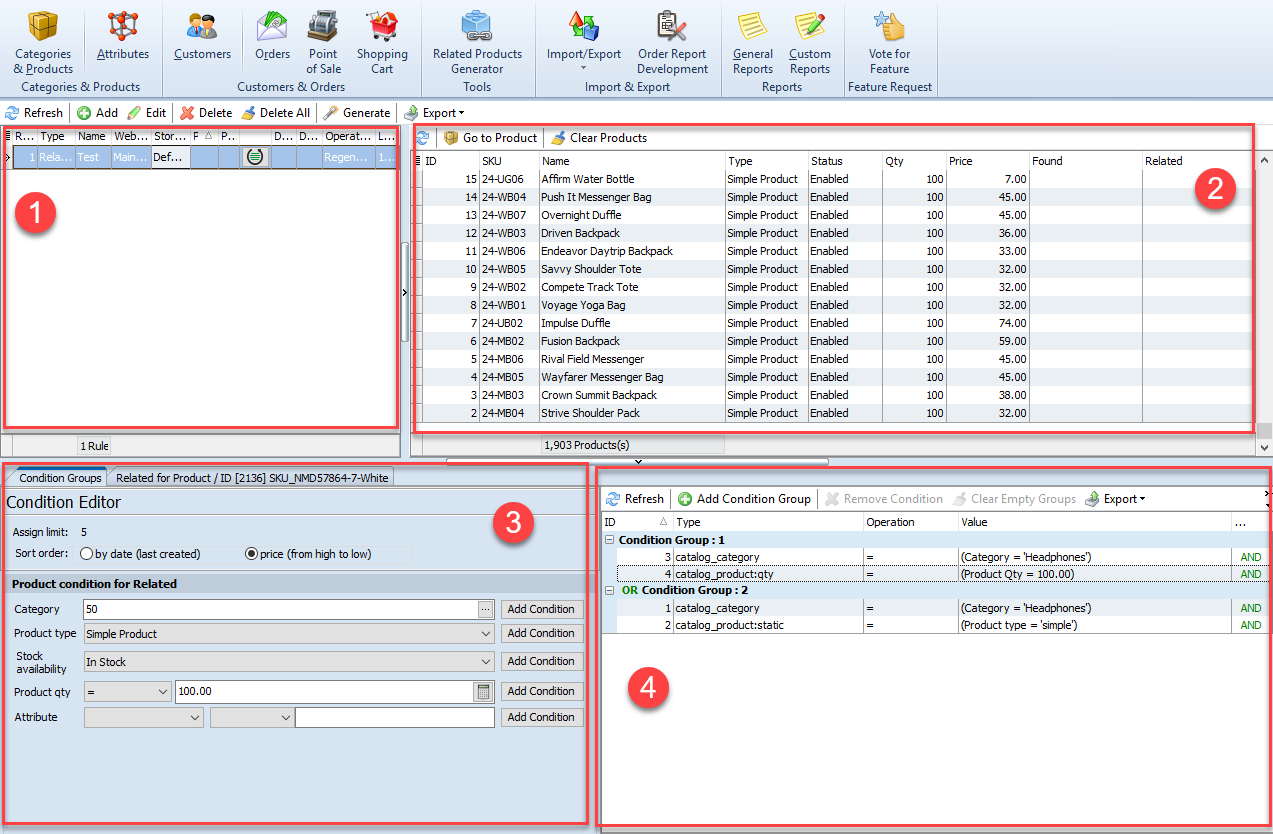1273x834 pixels.
Task: Click Generate in rules toolbar
Action: coord(357,113)
